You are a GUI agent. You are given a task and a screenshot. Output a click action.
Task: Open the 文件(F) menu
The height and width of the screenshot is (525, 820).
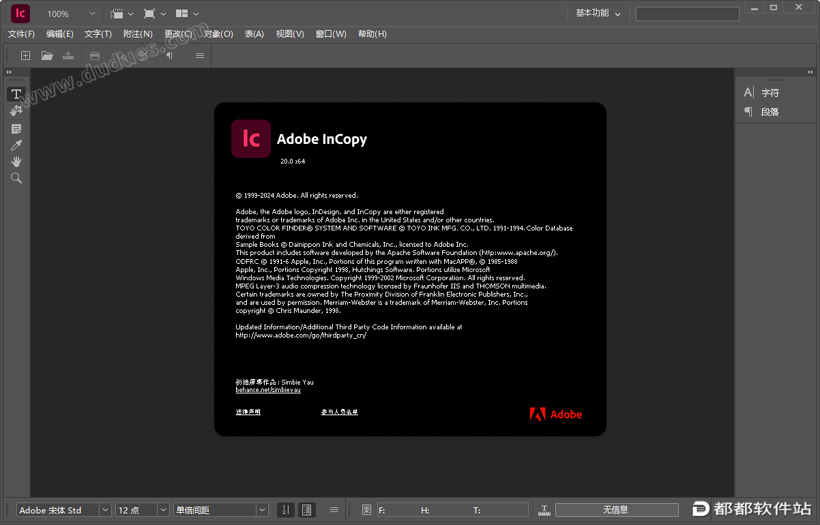pyautogui.click(x=21, y=34)
